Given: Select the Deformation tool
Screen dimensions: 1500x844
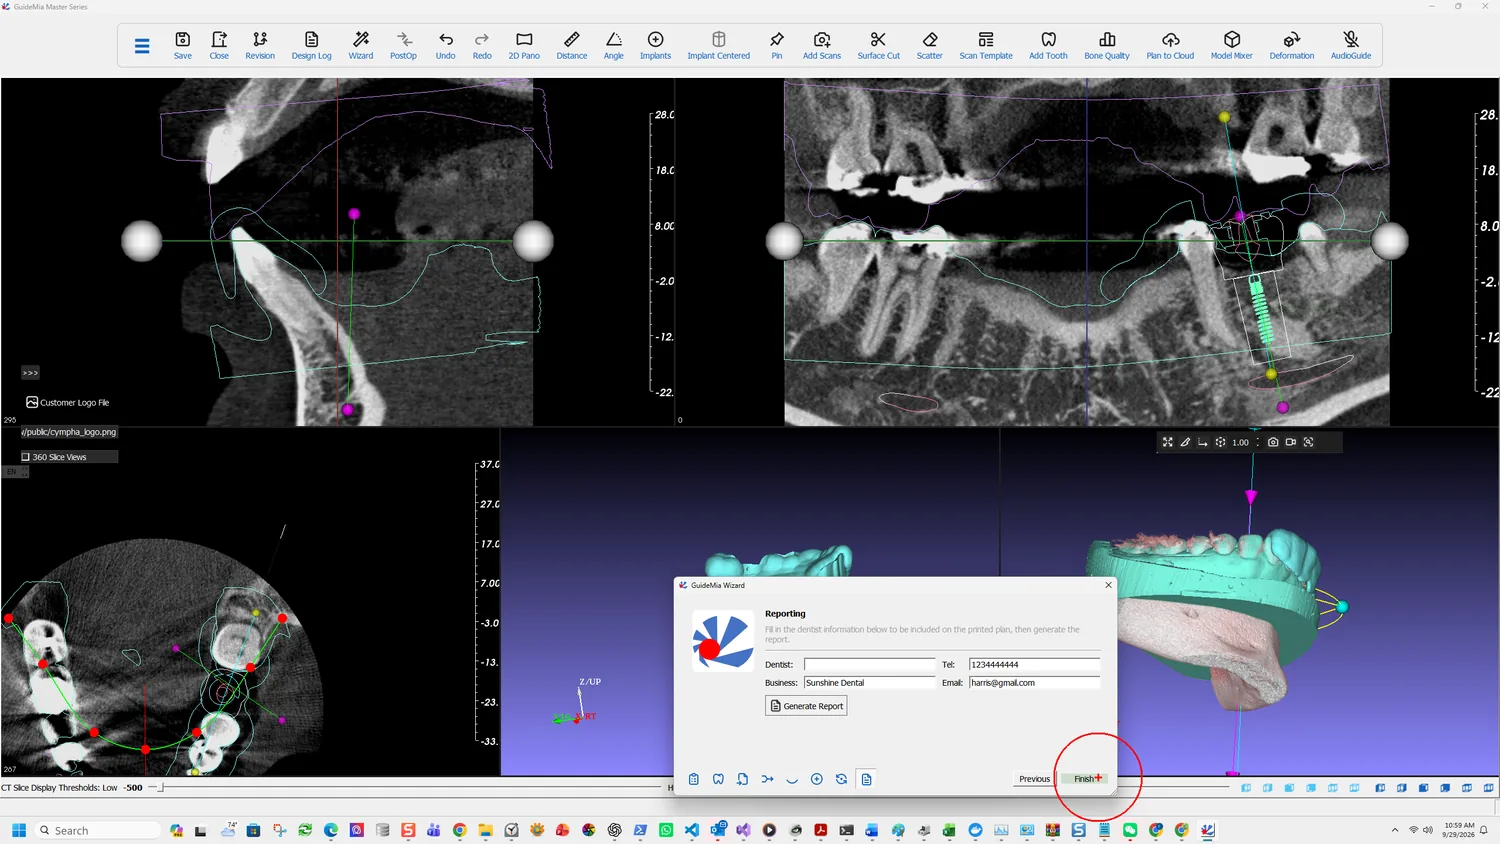Looking at the screenshot, I should (1292, 45).
